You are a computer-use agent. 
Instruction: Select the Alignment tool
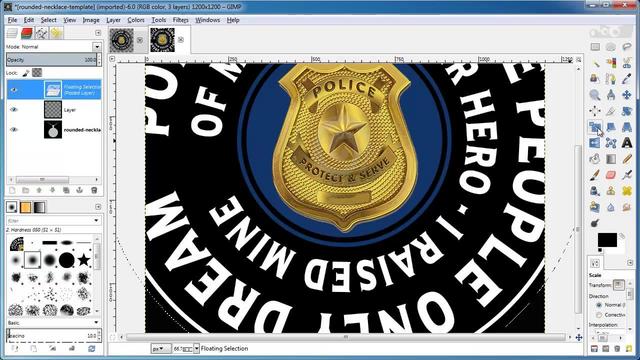(x=595, y=111)
